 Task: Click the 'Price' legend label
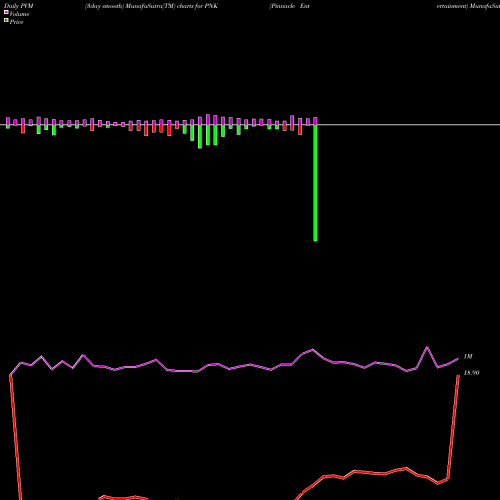(16, 22)
